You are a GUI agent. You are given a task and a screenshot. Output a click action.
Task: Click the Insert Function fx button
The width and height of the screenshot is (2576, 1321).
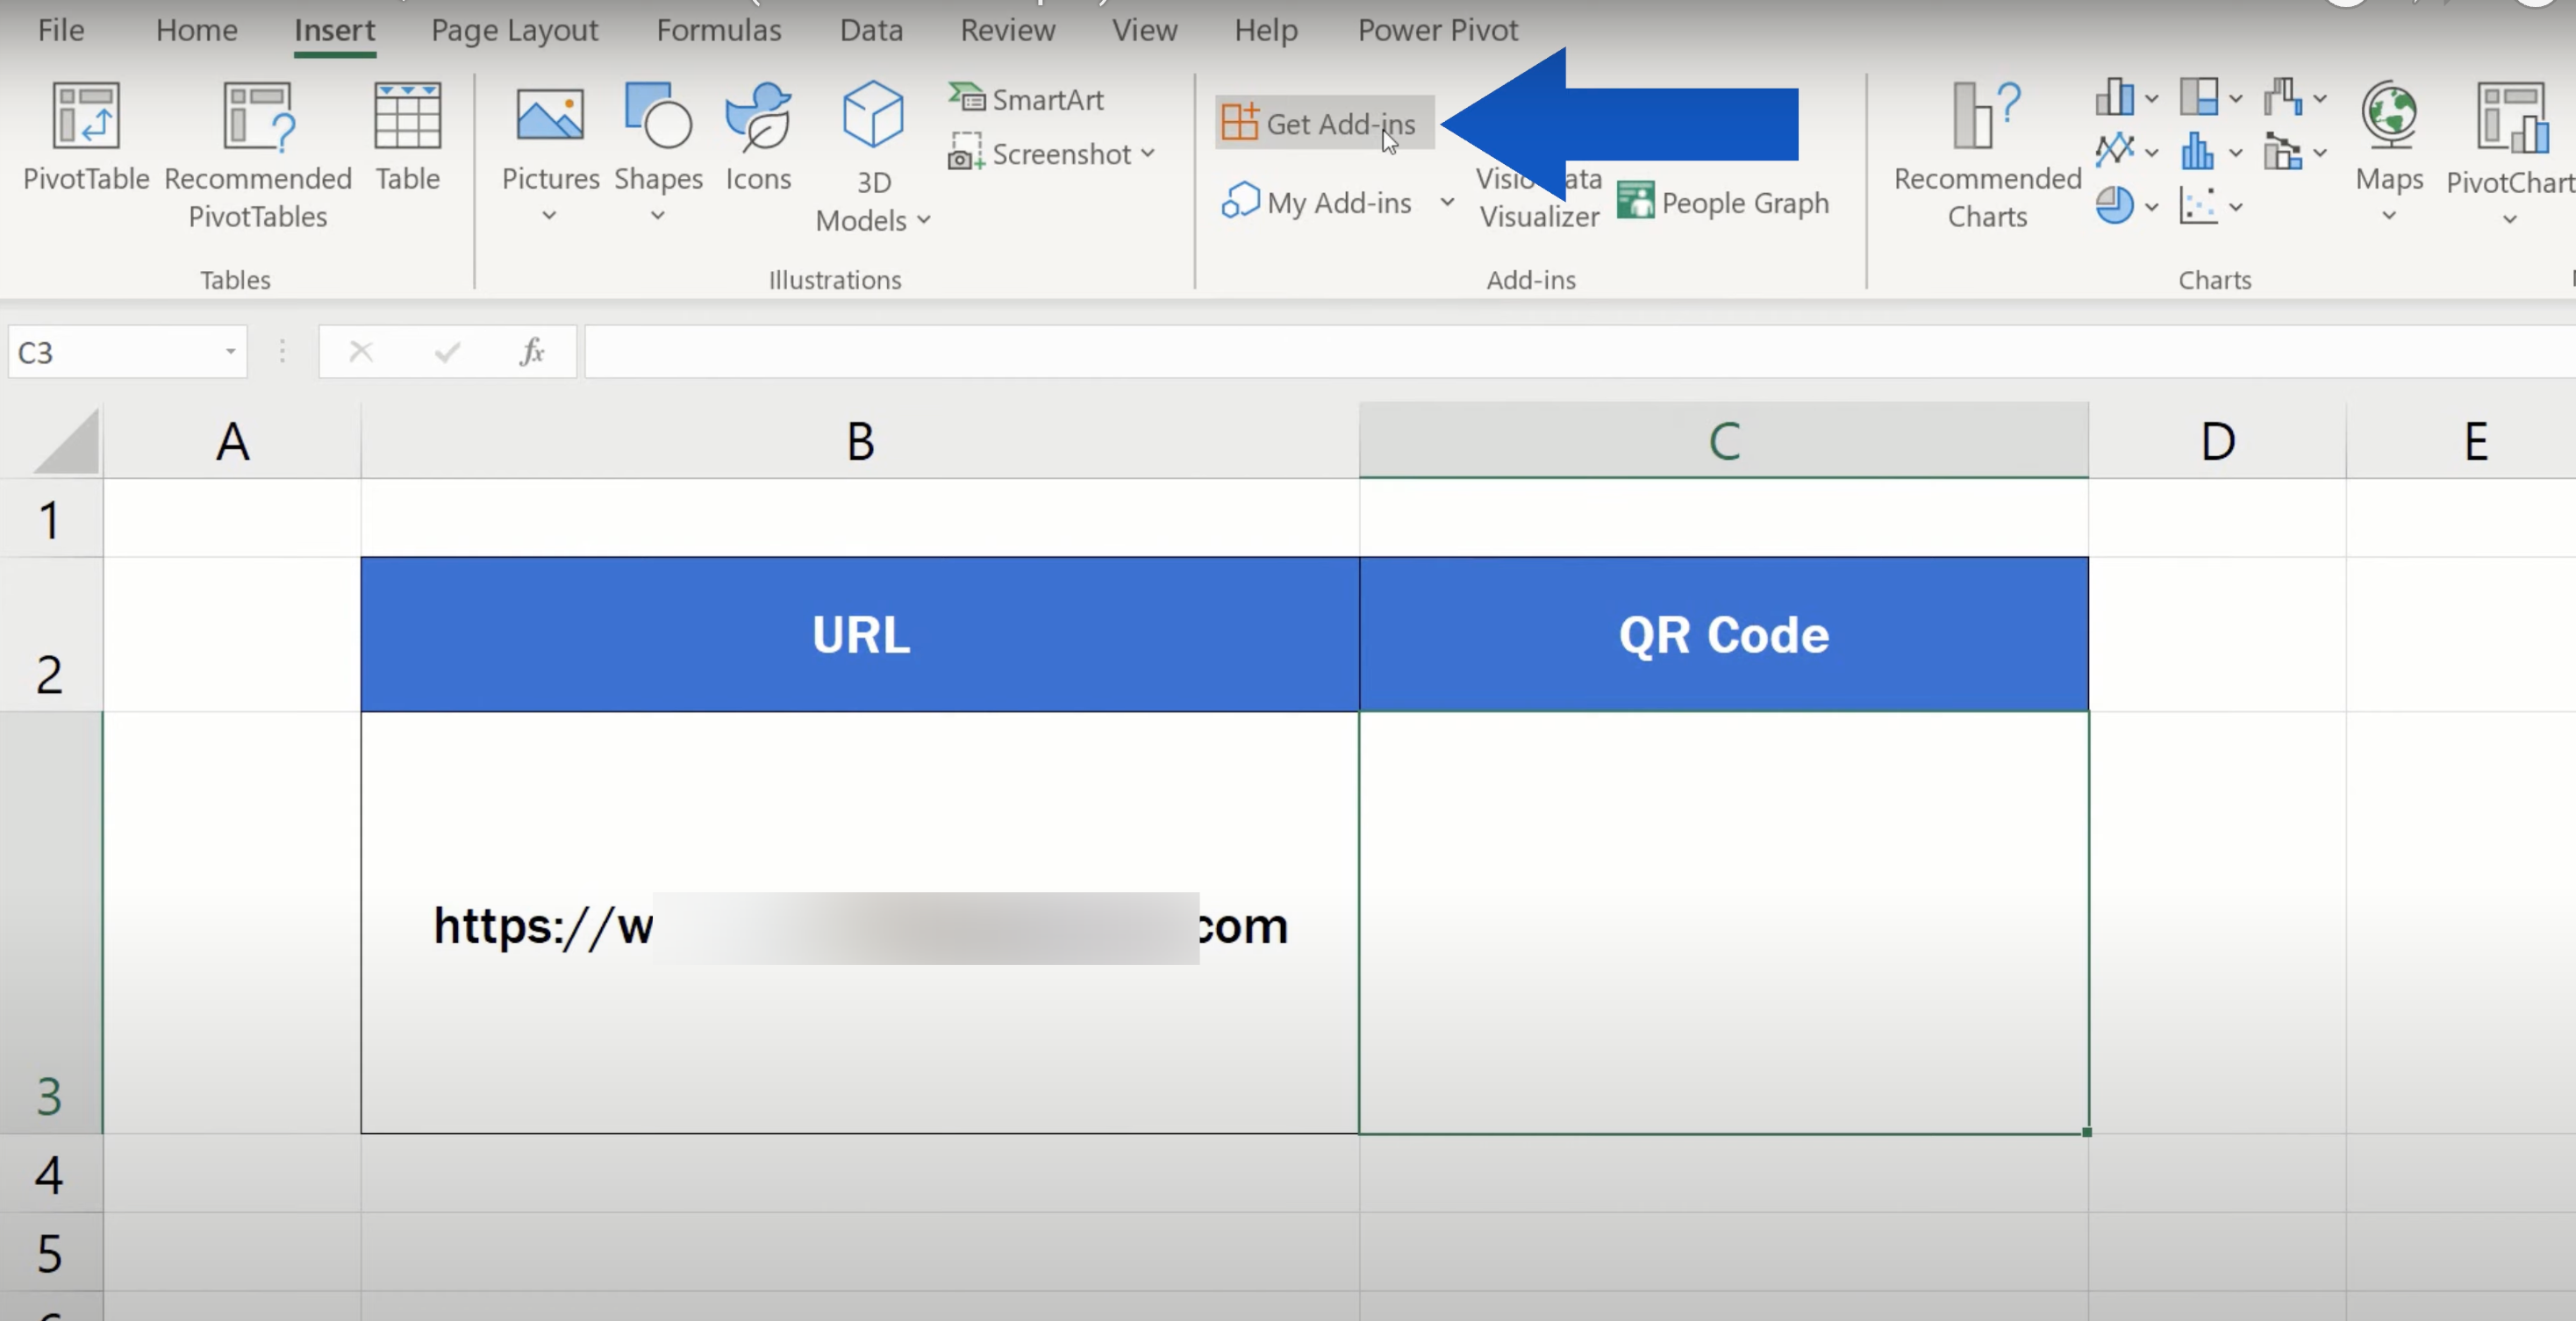click(532, 352)
